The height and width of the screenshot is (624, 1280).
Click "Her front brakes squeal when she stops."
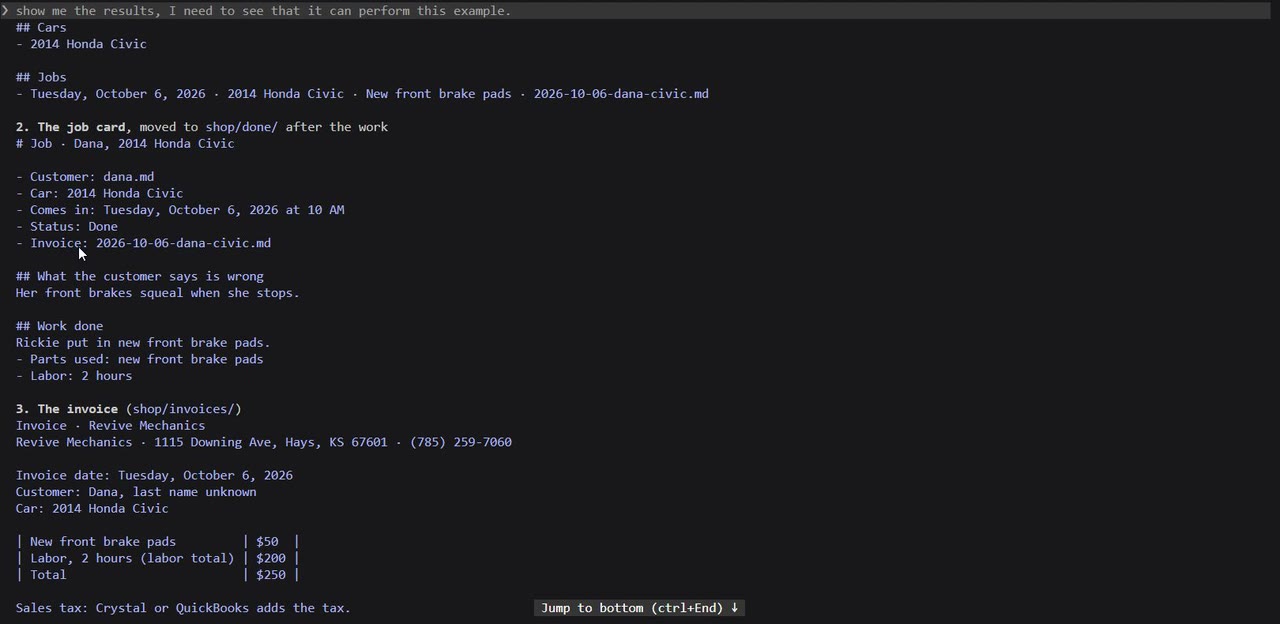(158, 293)
